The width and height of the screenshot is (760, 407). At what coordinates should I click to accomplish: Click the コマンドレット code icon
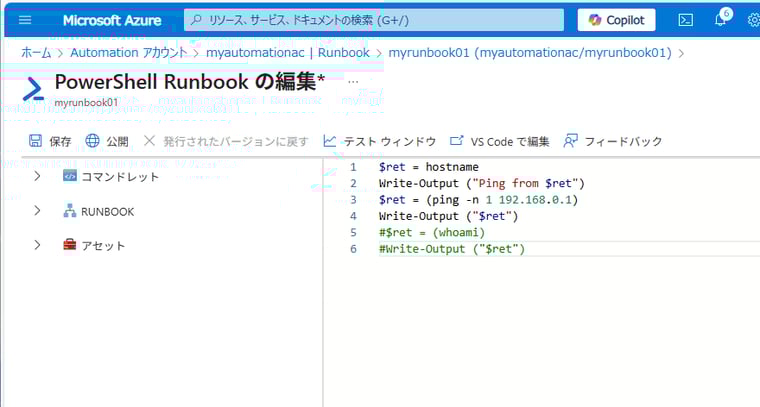70,176
